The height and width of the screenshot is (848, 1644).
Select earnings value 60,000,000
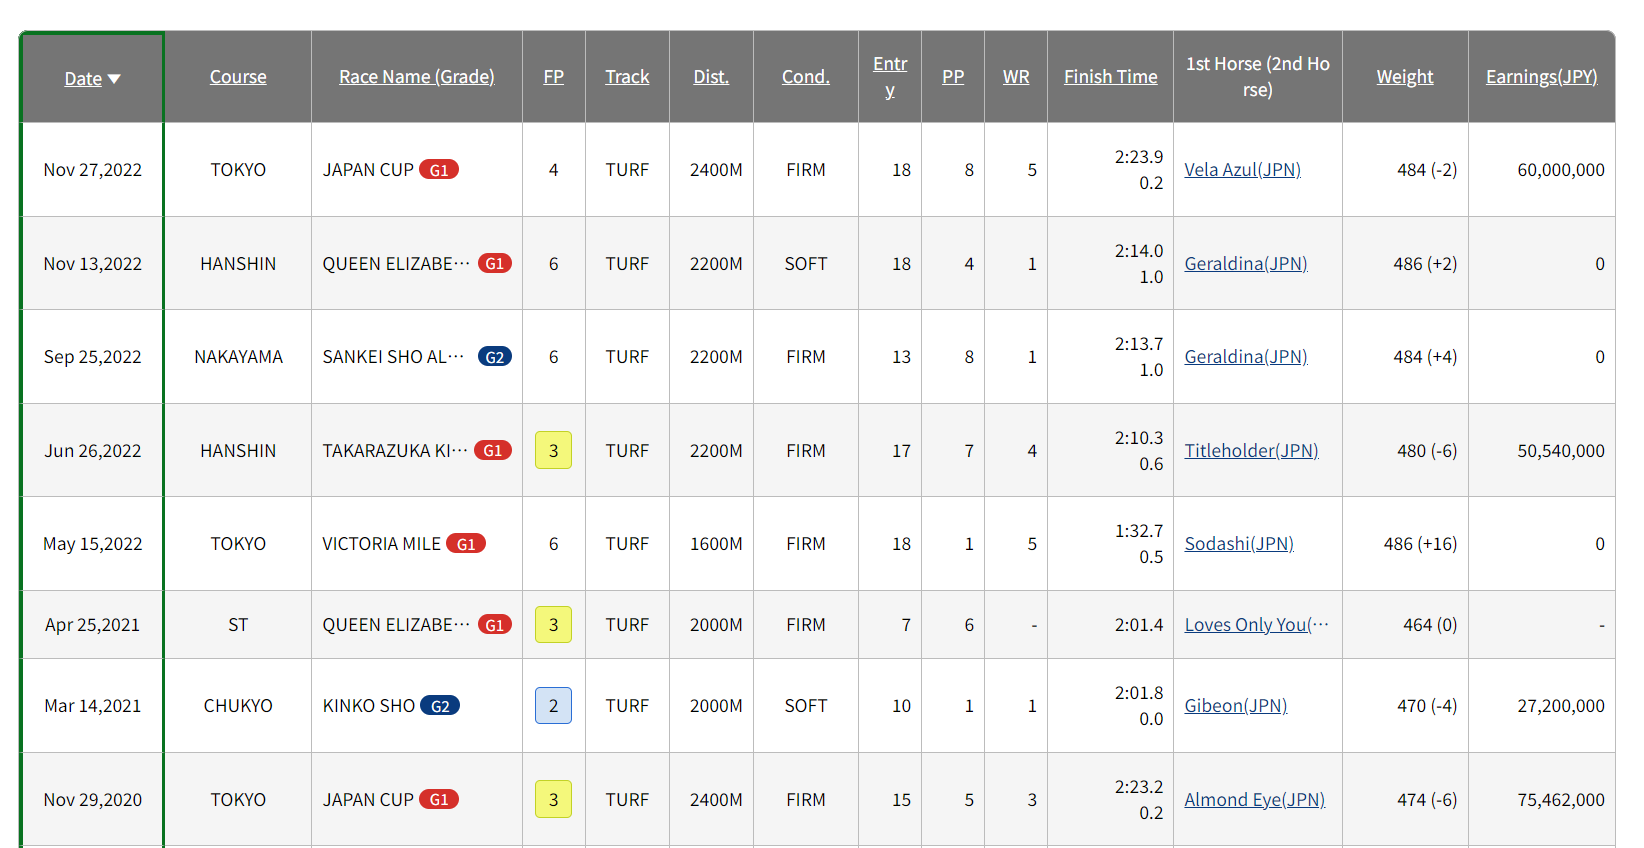pos(1561,170)
